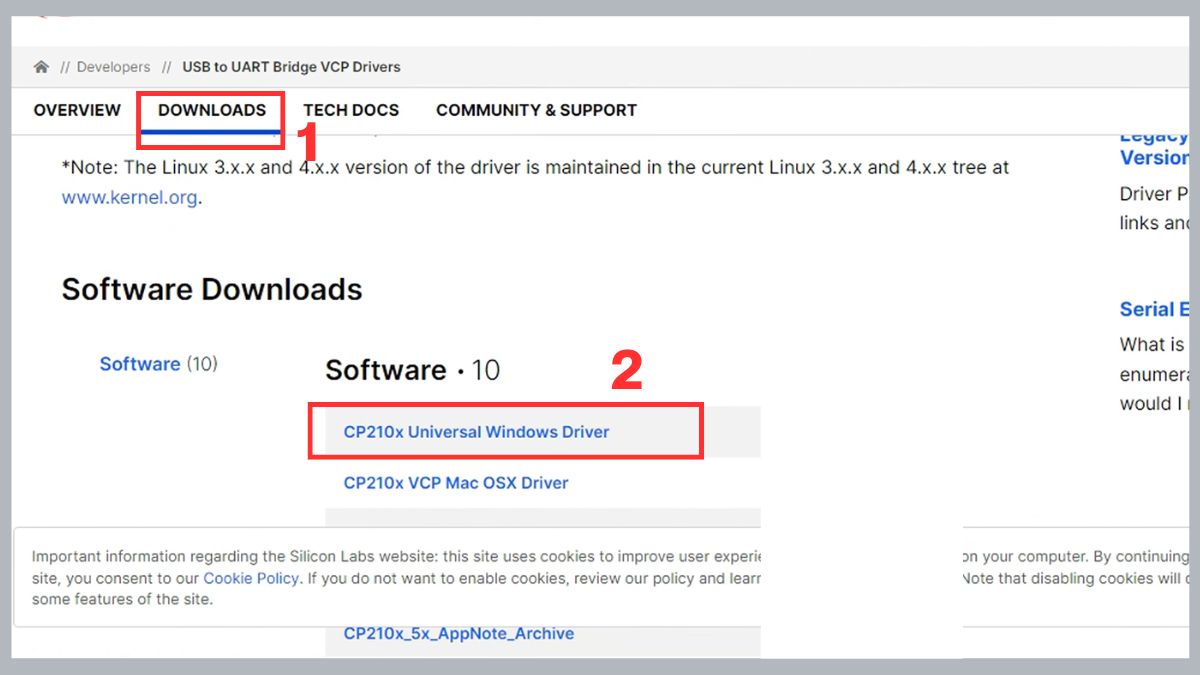Open the CP210x_5x_AppNote_Archive link
The image size is (1200, 675).
(459, 633)
